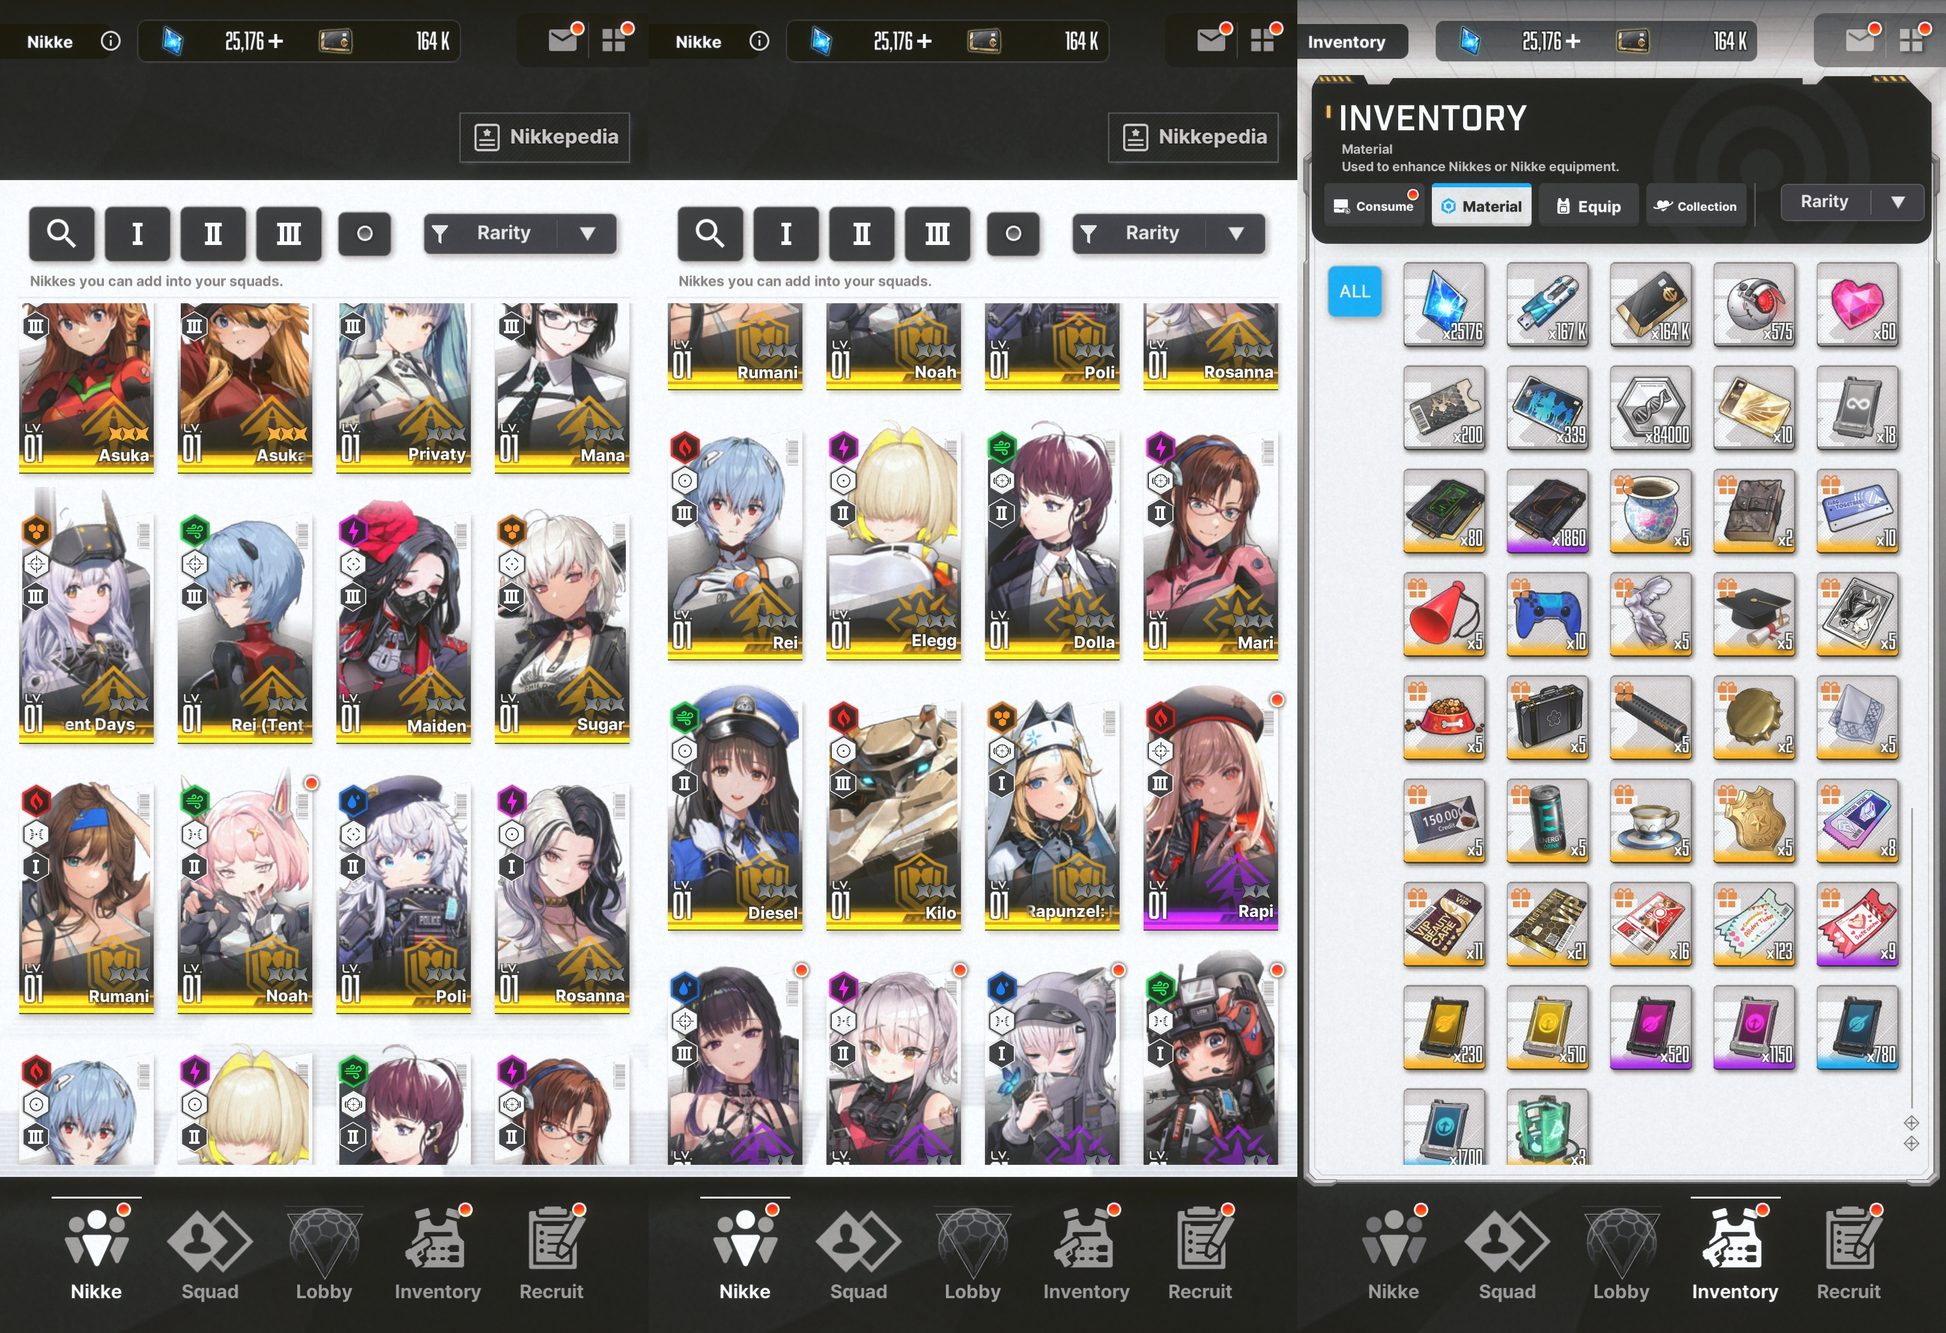Select red megaphone item x5
The width and height of the screenshot is (1946, 1333).
(1444, 614)
